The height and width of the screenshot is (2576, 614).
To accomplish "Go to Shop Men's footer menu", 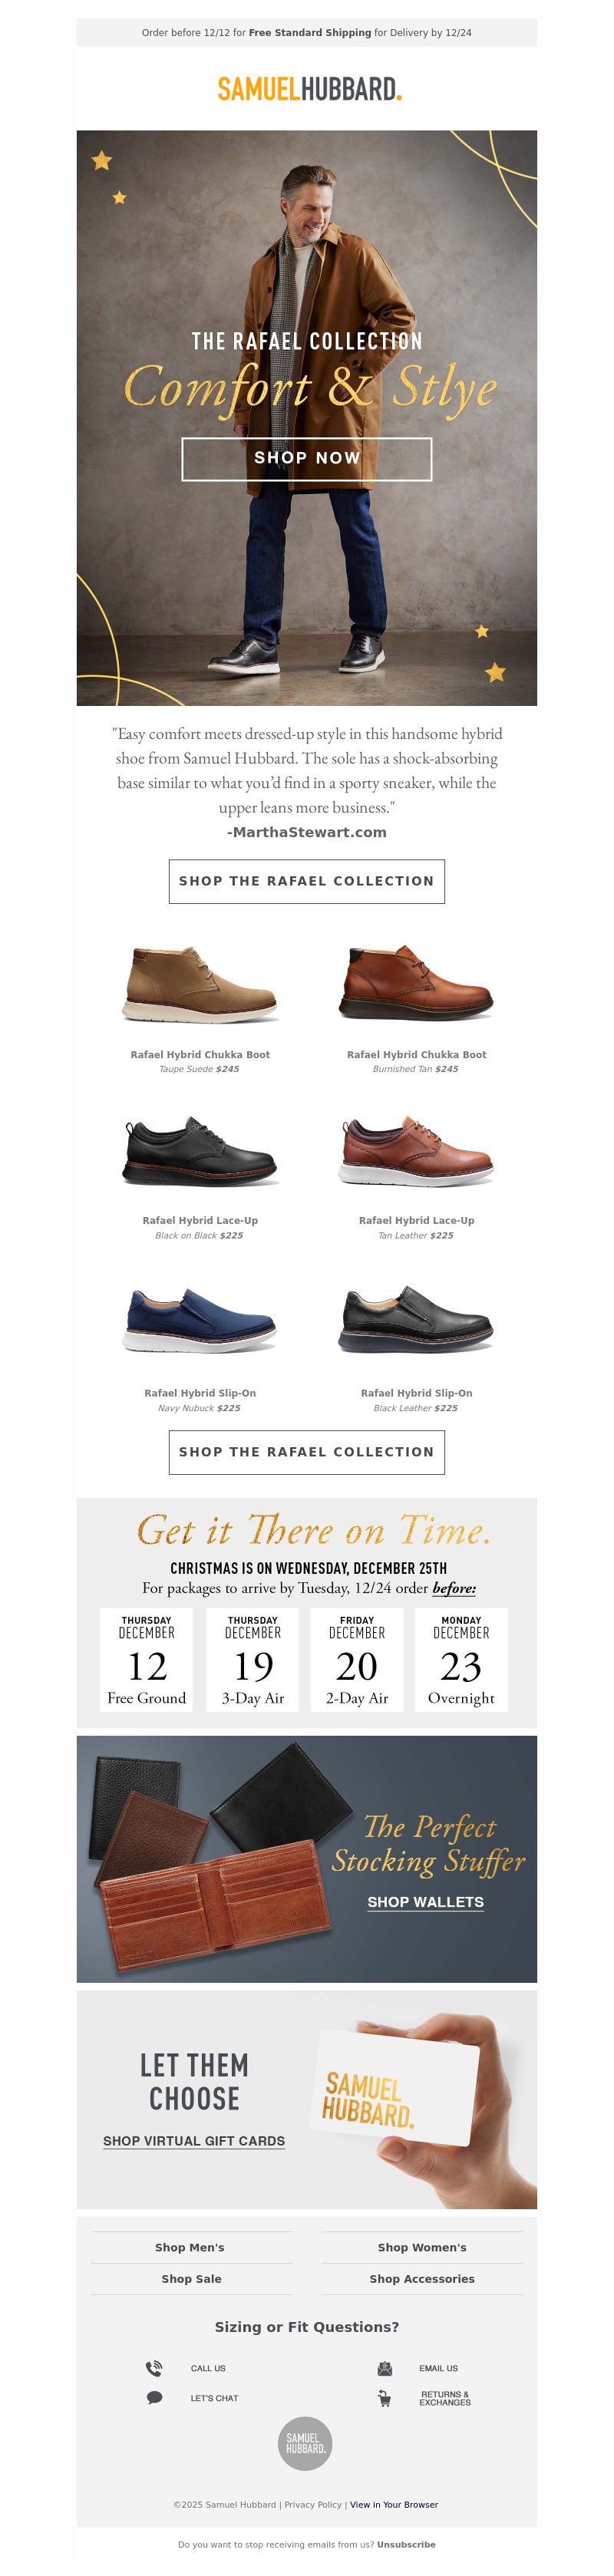I will [190, 2247].
